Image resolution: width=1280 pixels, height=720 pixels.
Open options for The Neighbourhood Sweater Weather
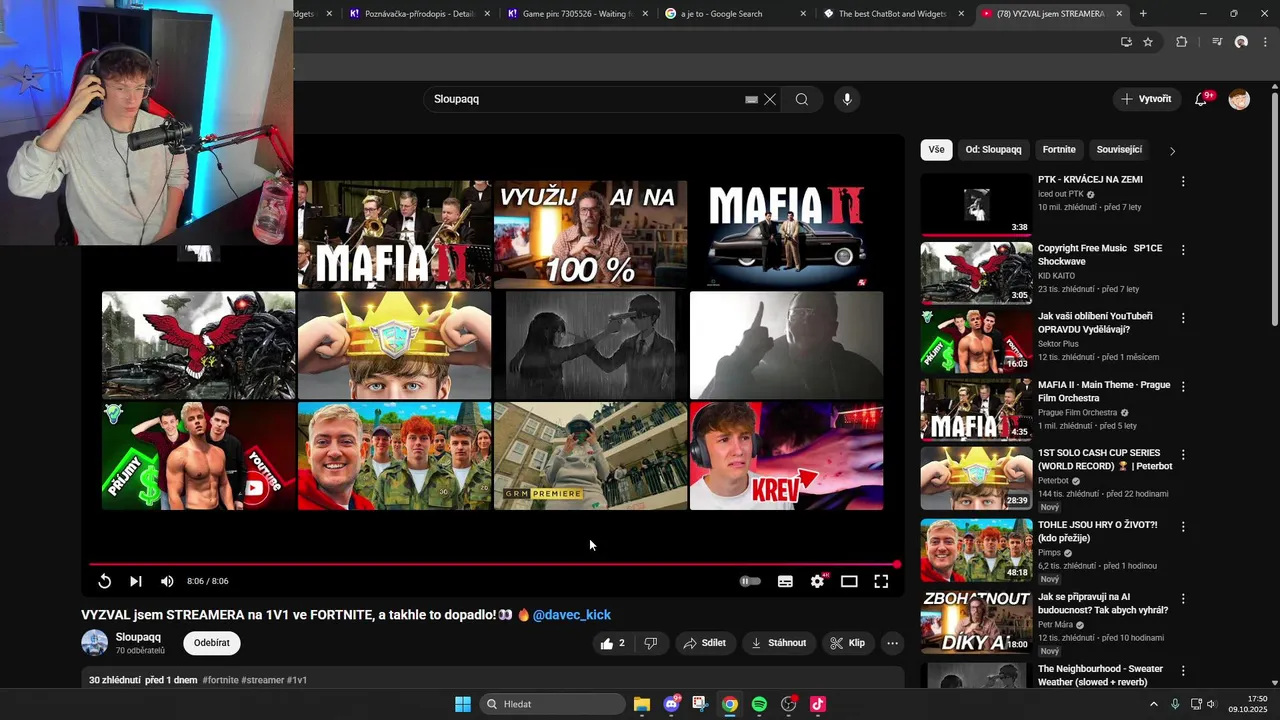point(1183,671)
